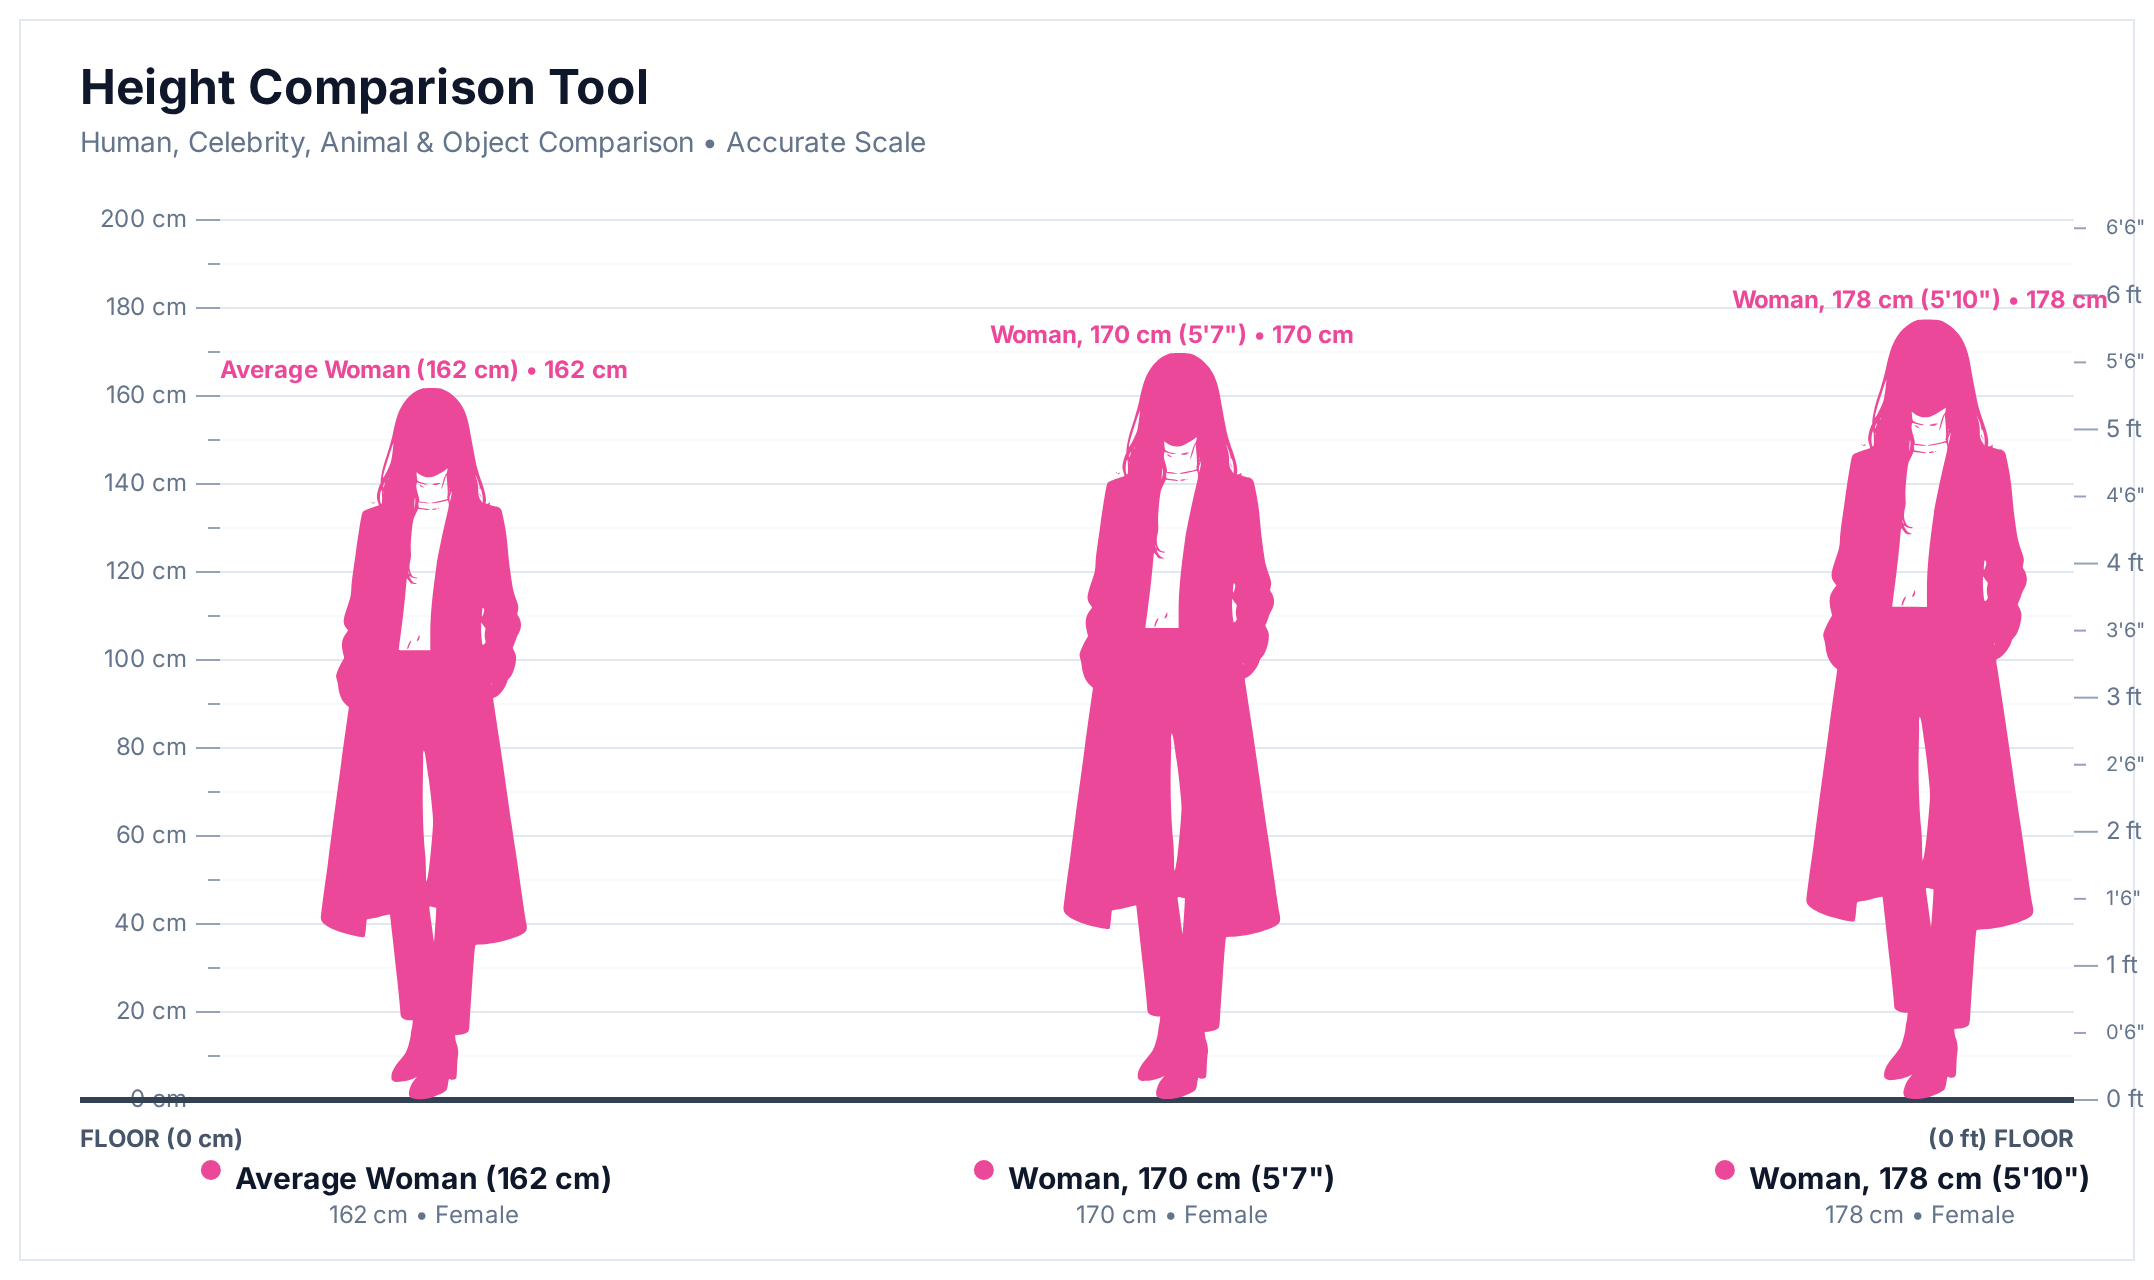Click the '160 cm' axis label
The width and height of the screenshot is (2154, 1280).
[146, 395]
